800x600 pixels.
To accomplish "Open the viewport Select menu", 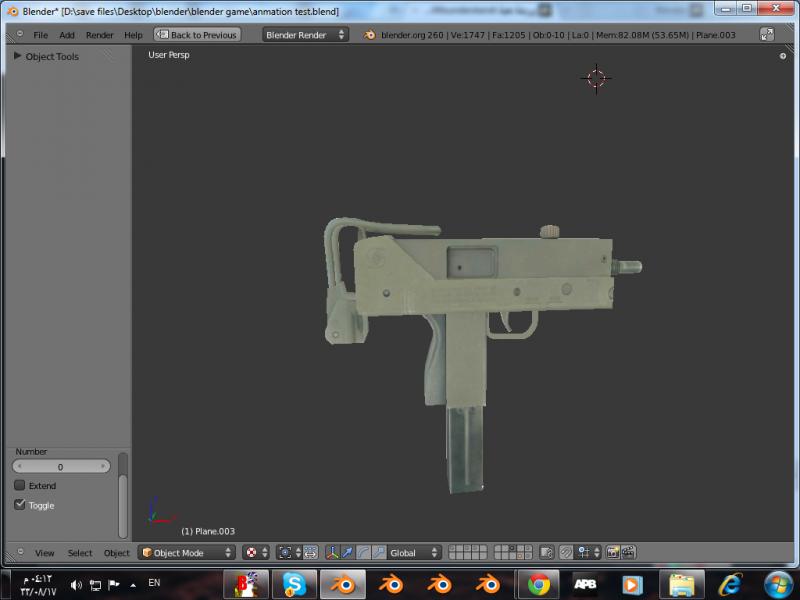I will point(80,553).
